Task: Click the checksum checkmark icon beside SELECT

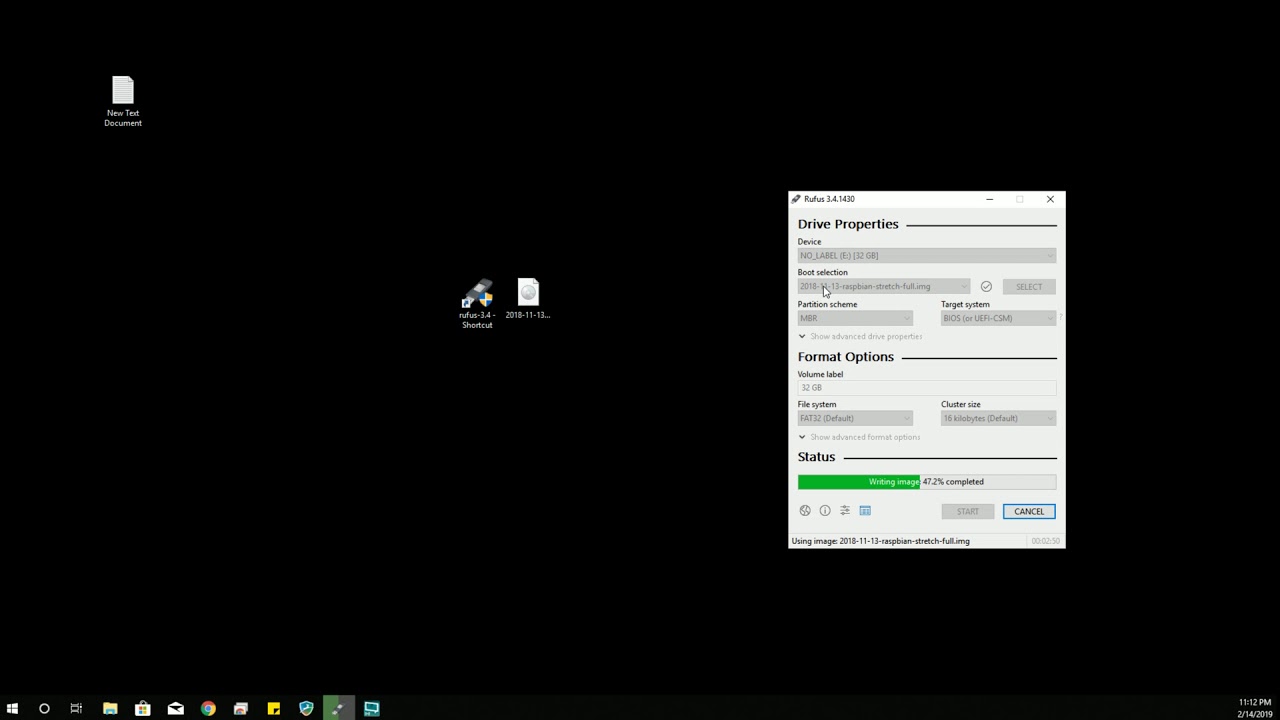Action: 986,286
